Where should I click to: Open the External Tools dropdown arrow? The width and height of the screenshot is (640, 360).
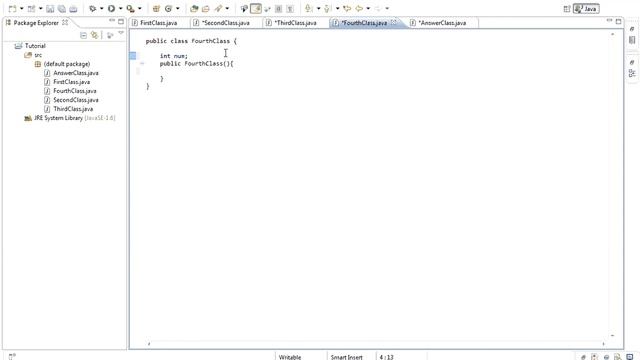tap(140, 9)
